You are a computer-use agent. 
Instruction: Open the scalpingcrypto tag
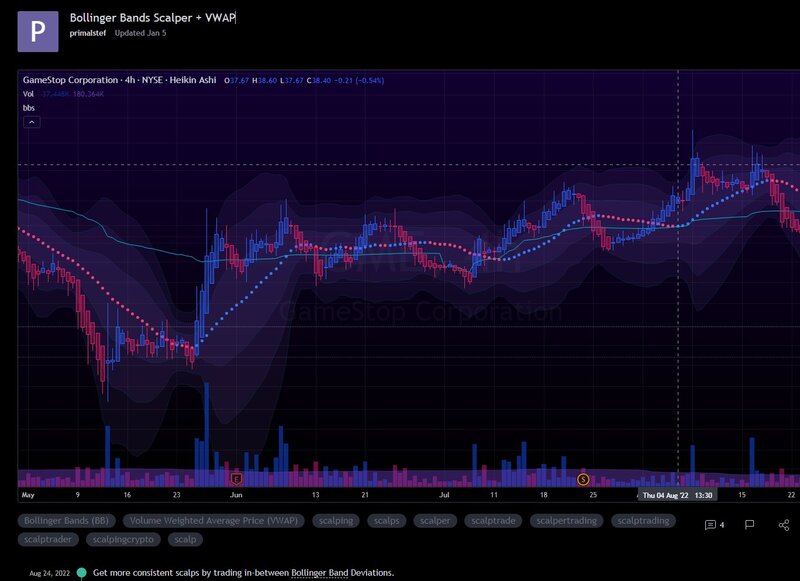click(123, 539)
